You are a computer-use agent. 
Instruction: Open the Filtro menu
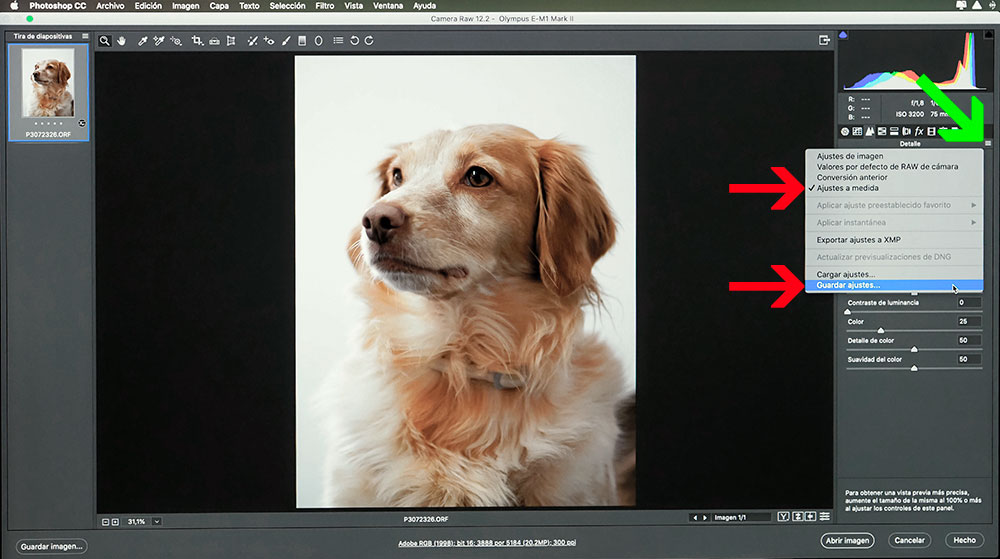[325, 6]
